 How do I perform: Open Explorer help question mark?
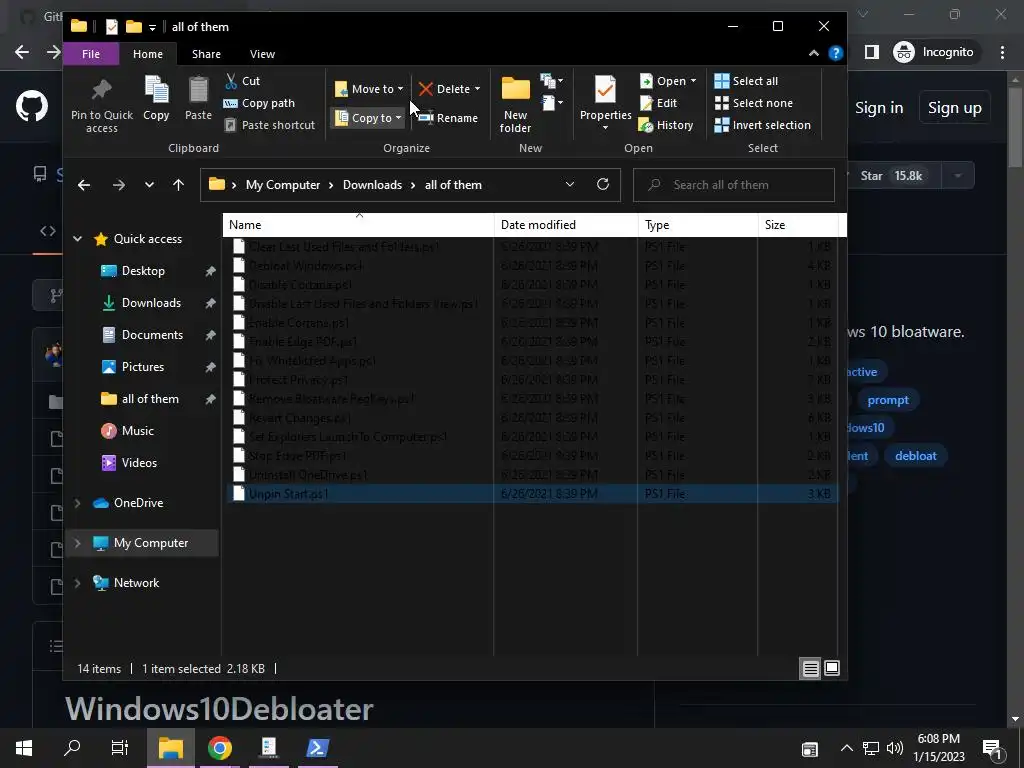[x=835, y=54]
